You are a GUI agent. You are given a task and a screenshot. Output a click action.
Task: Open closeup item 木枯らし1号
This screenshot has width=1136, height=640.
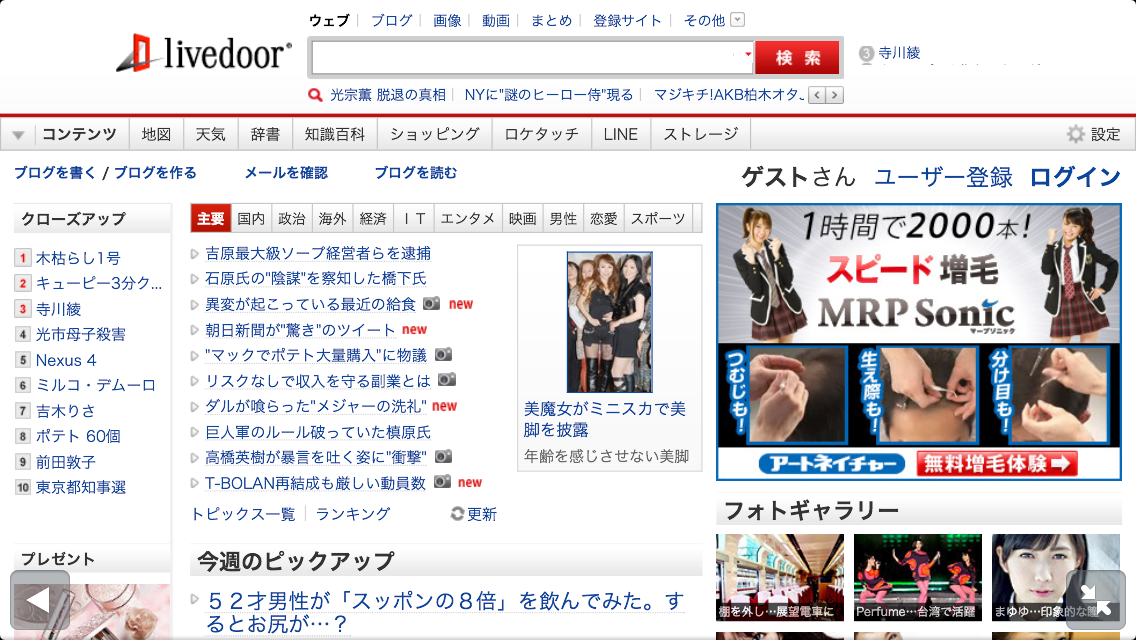(x=78, y=258)
